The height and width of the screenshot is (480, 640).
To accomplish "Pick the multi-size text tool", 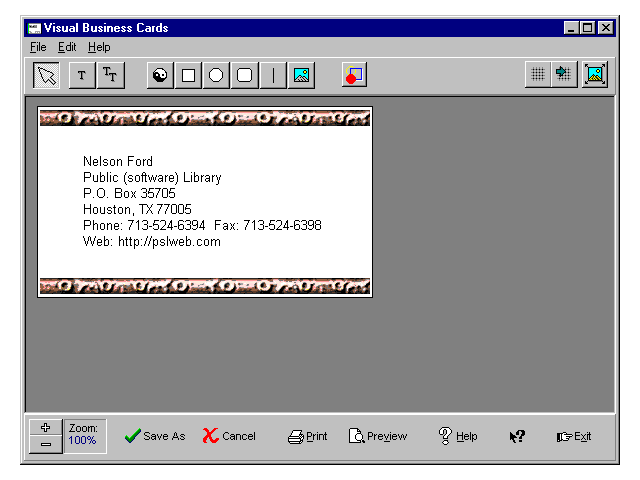I will click(x=110, y=76).
